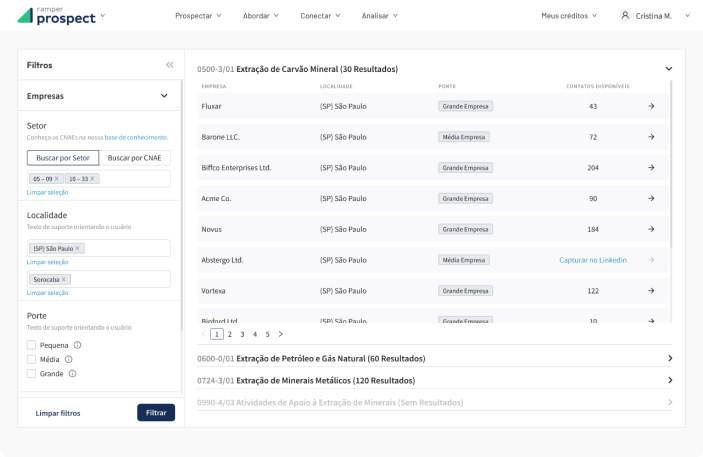
Task: Click Limpar filtros
Action: tap(58, 413)
